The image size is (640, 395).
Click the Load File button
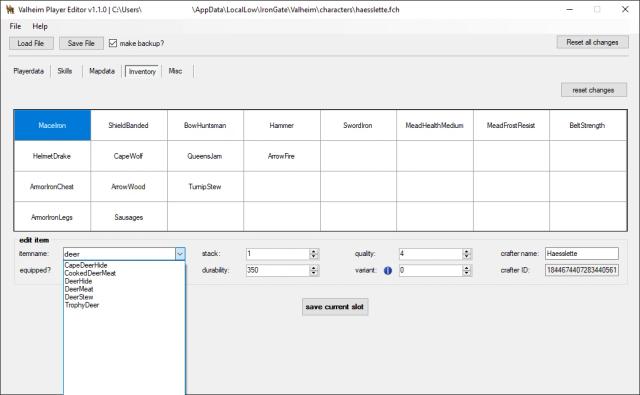31,43
